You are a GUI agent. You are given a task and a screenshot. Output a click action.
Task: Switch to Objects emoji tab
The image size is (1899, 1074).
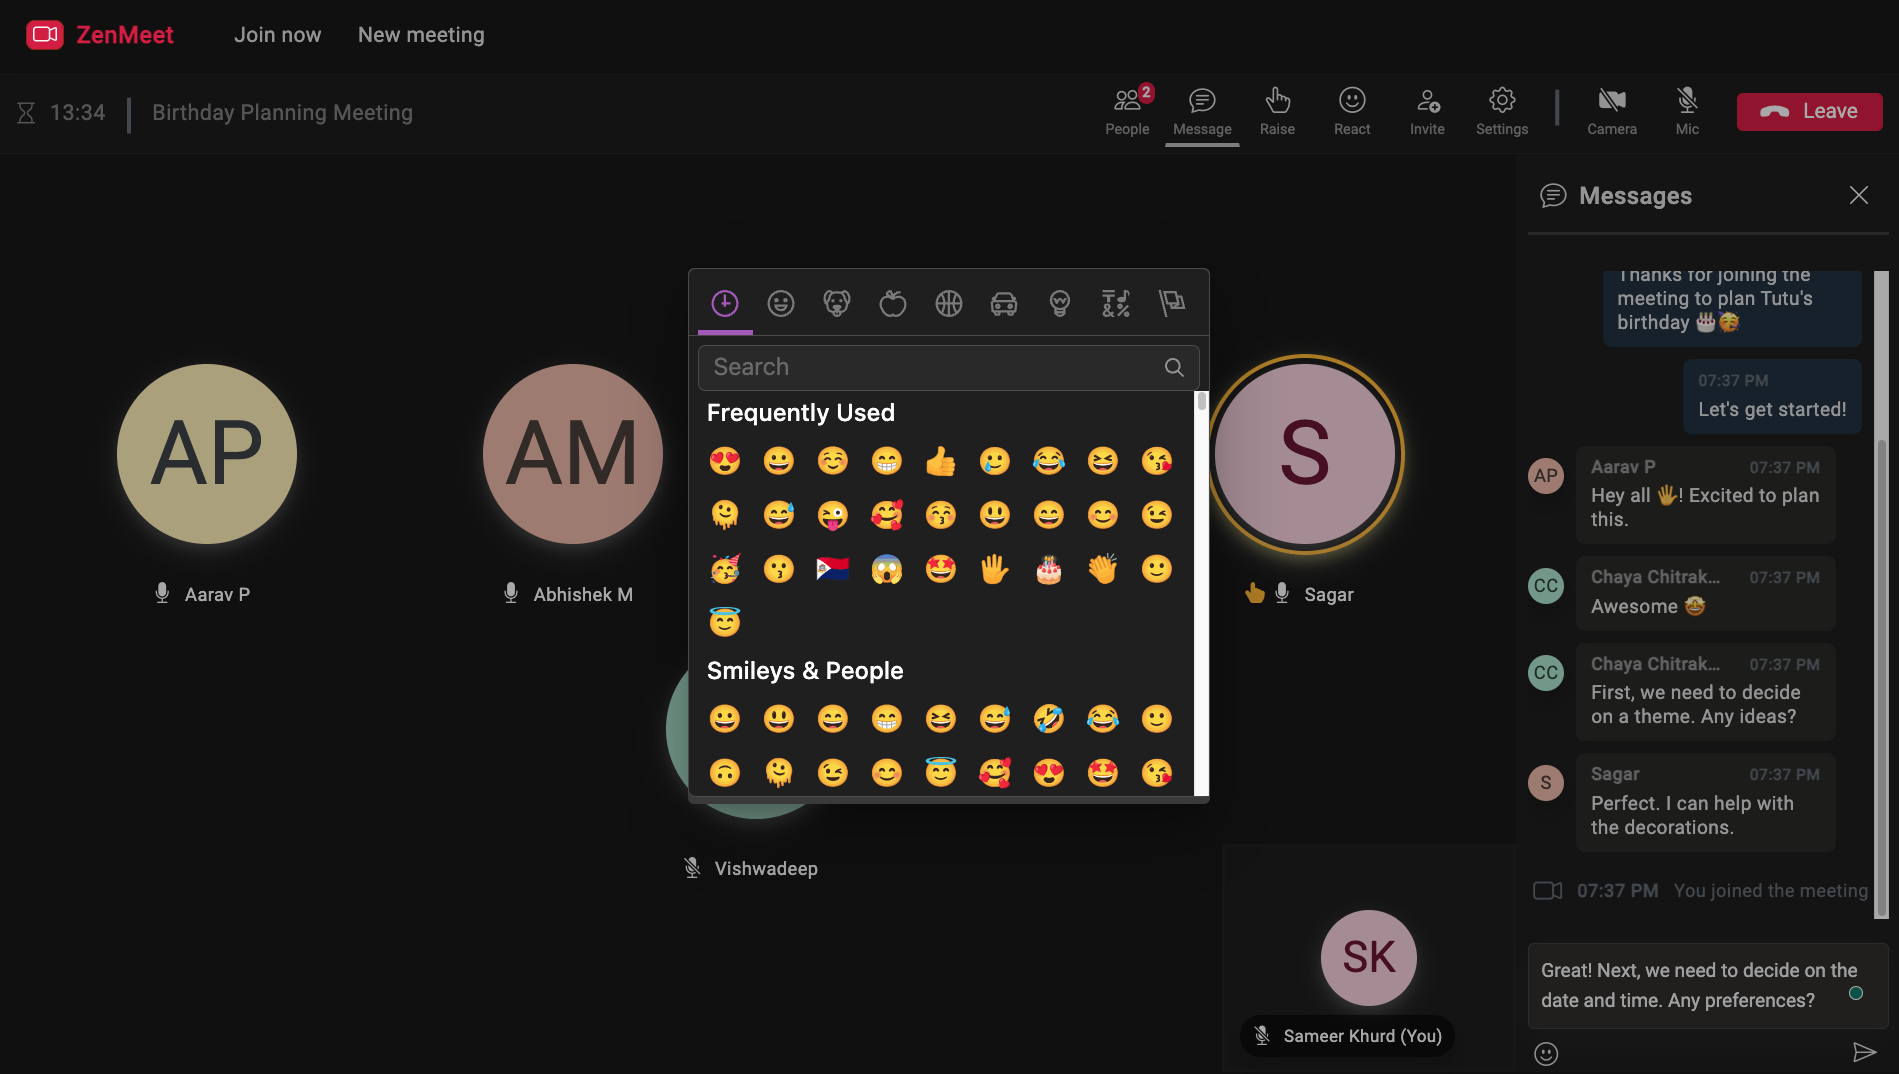coord(1060,303)
